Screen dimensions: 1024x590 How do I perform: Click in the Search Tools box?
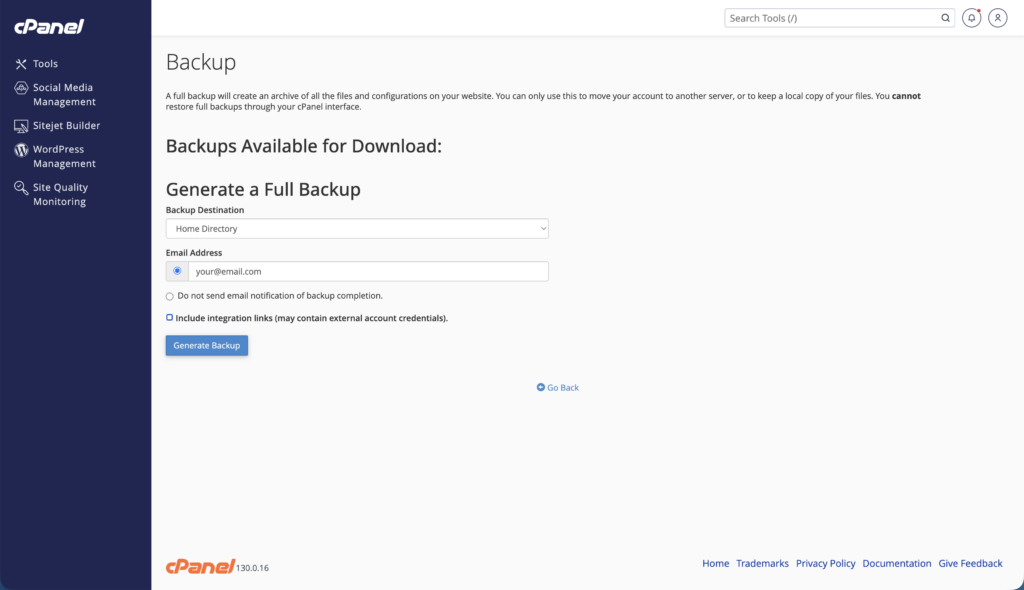click(x=830, y=18)
